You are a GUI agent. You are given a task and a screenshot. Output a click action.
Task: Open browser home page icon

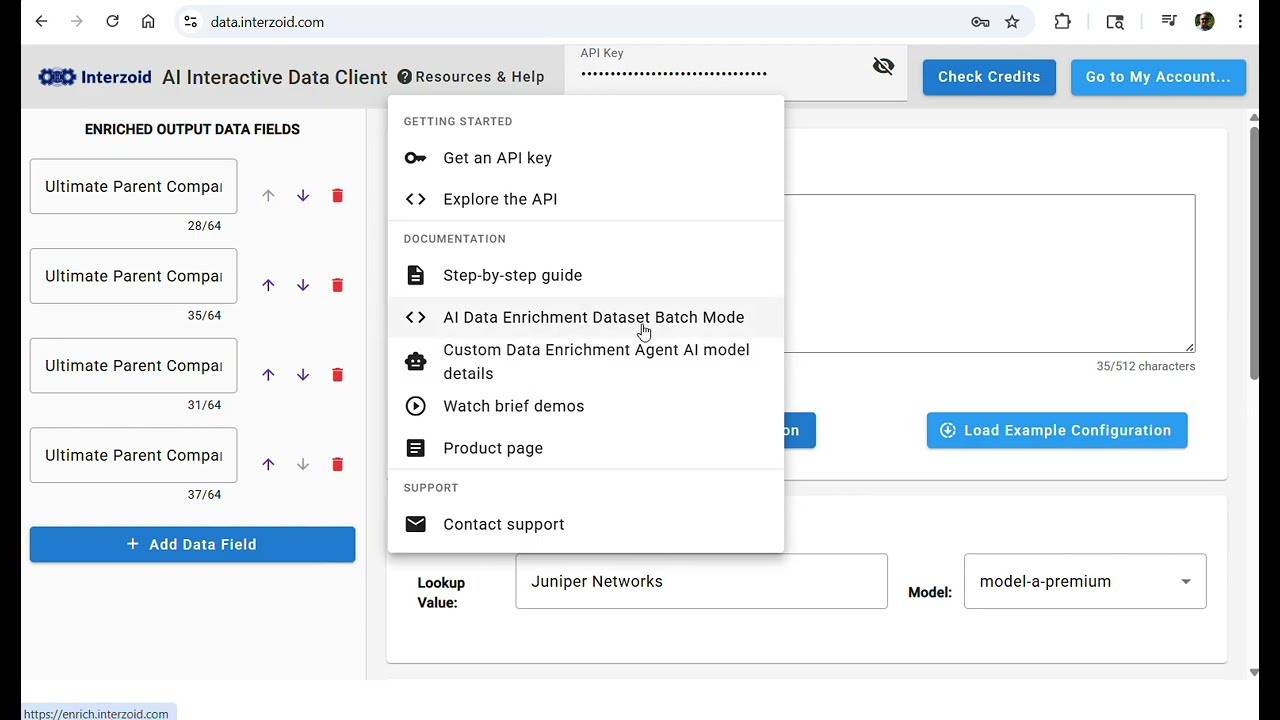(148, 21)
